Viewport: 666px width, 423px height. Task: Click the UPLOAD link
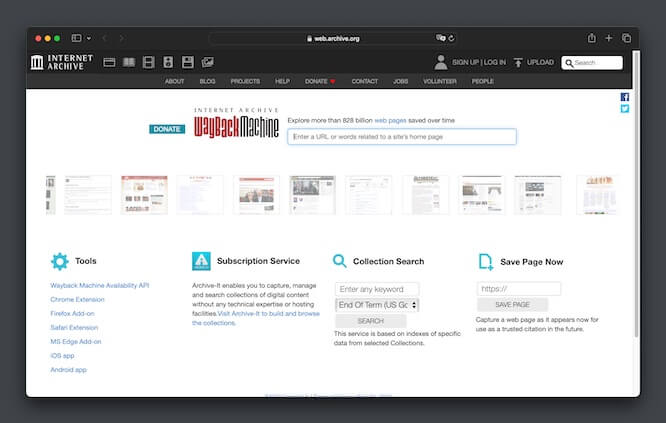pos(540,62)
